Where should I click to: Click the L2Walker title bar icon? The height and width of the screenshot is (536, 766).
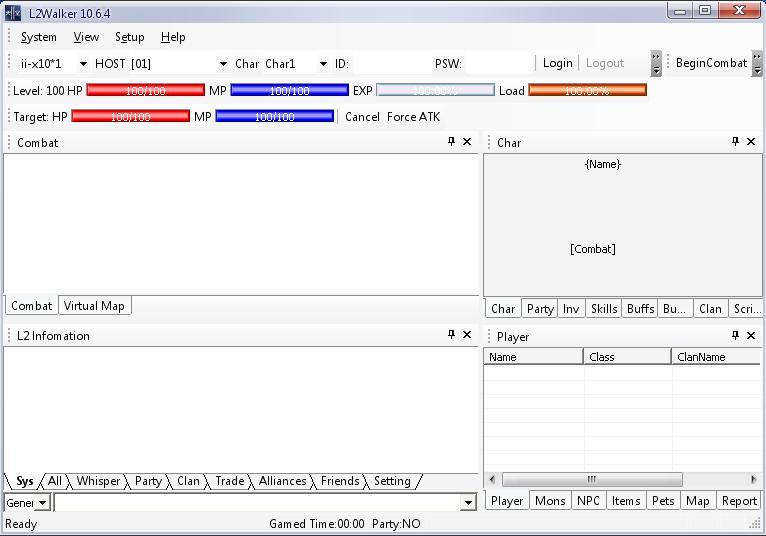pos(13,13)
